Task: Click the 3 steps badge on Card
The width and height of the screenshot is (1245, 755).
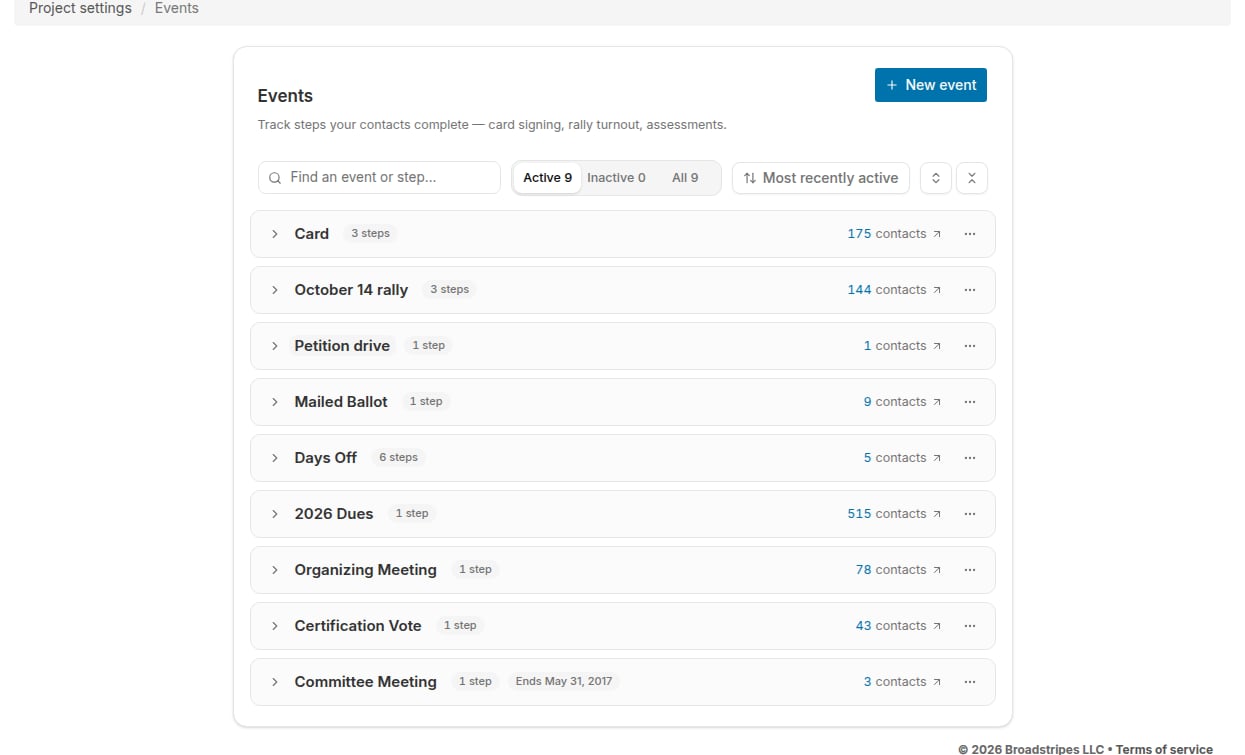Action: [370, 234]
